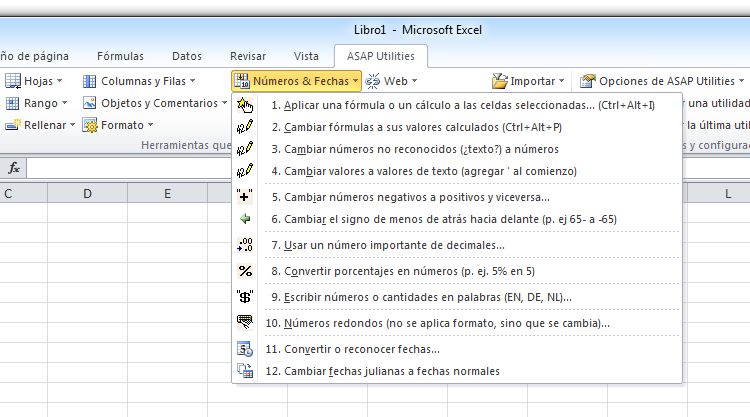Expand the Rellenar dropdown arrow
This screenshot has height=417, width=750.
click(73, 125)
